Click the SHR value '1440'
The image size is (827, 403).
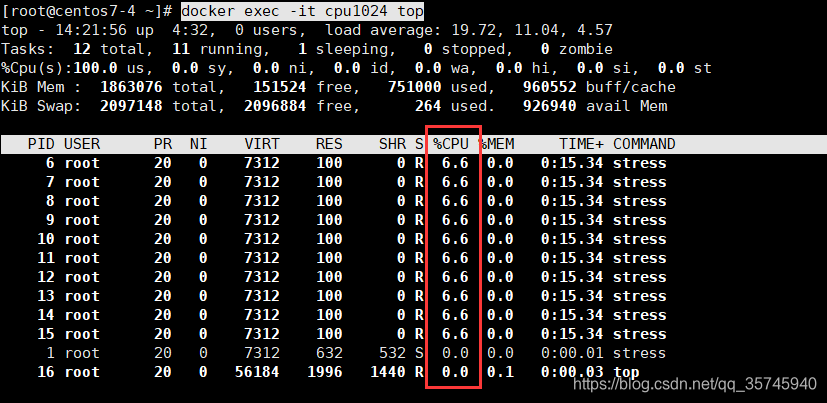pos(388,372)
